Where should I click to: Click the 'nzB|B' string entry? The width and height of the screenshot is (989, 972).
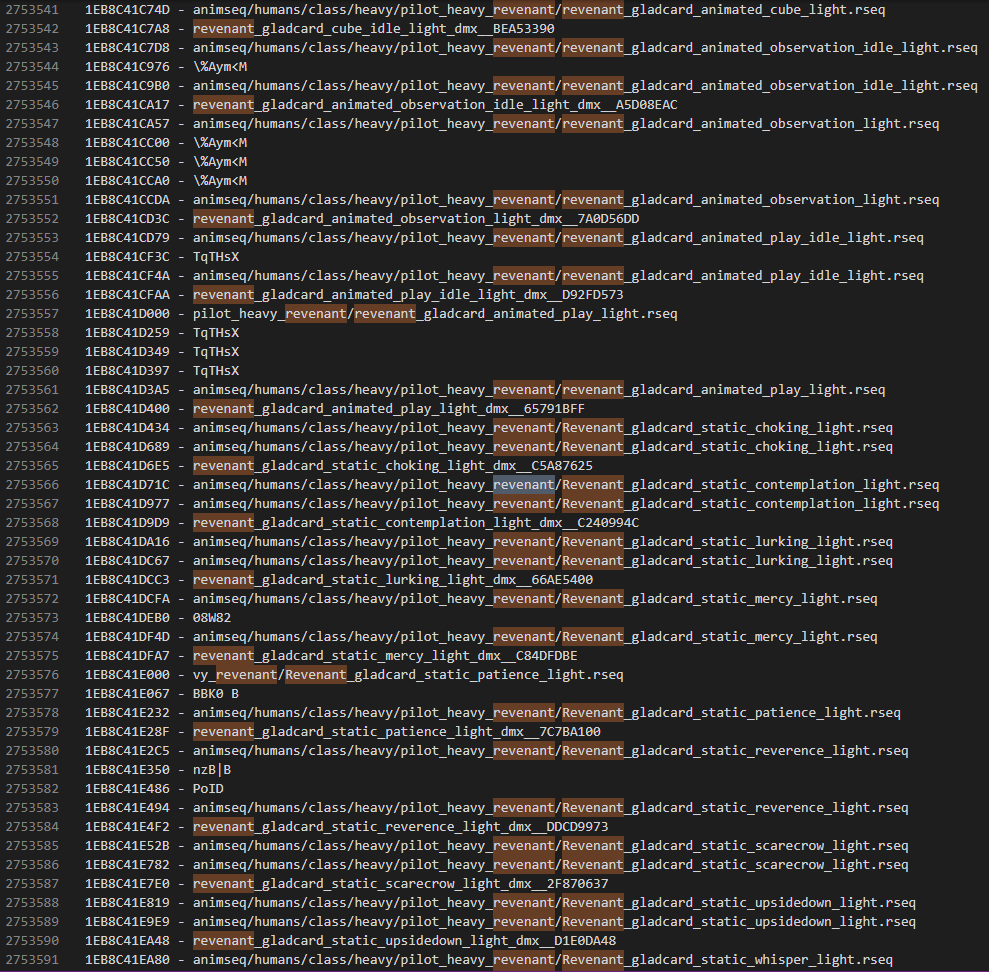tap(212, 770)
